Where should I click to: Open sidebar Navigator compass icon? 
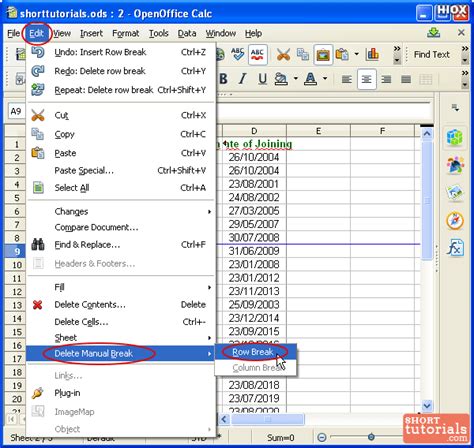click(455, 221)
